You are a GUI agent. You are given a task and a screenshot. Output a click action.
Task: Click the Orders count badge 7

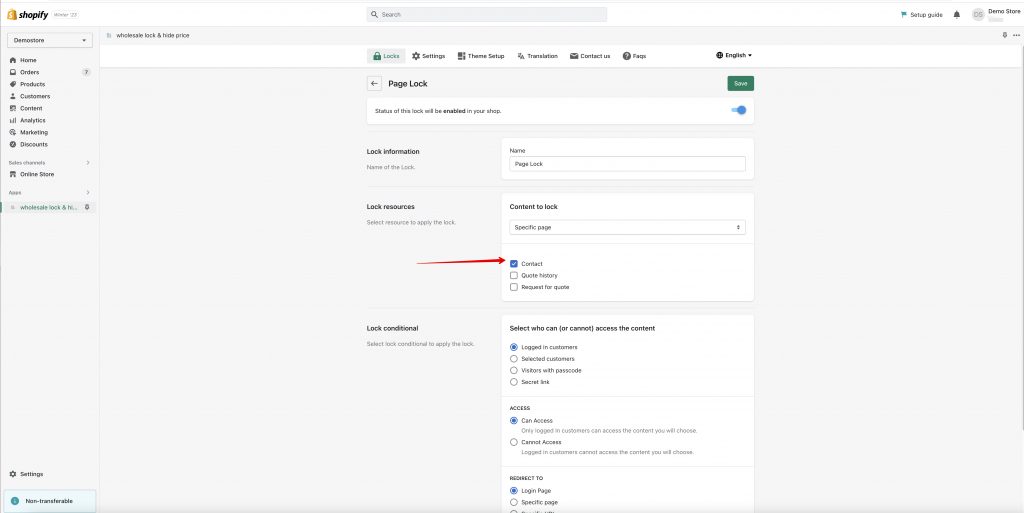click(86, 72)
